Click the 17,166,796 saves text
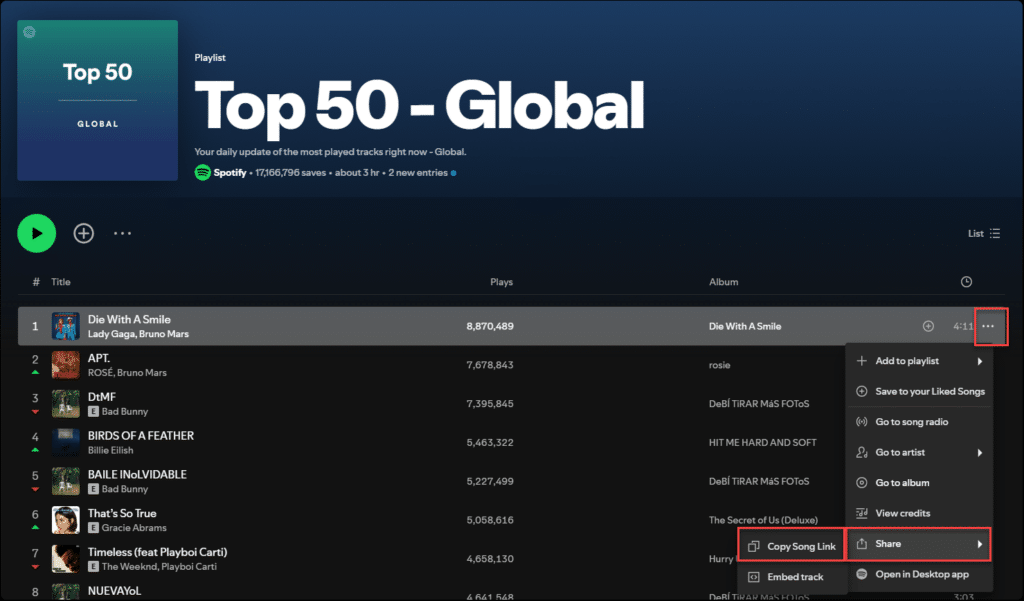Screen dimensions: 1024x601 point(291,173)
